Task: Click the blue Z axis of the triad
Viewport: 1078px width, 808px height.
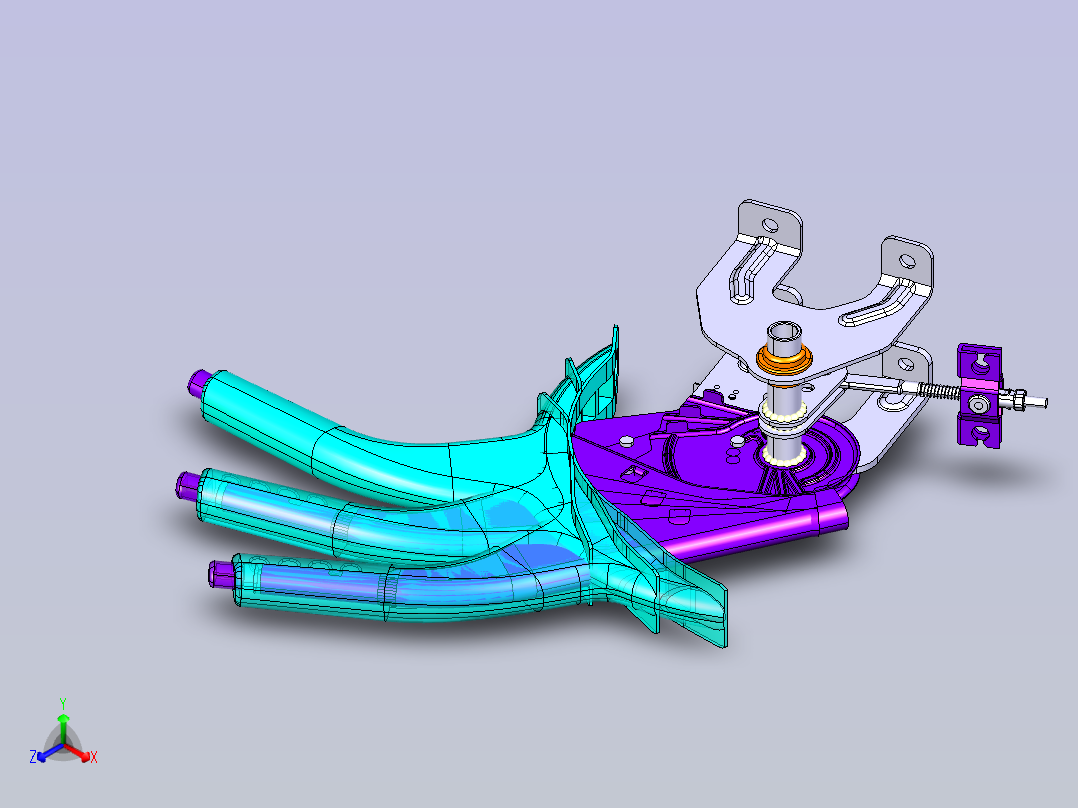Action: pyautogui.click(x=48, y=753)
